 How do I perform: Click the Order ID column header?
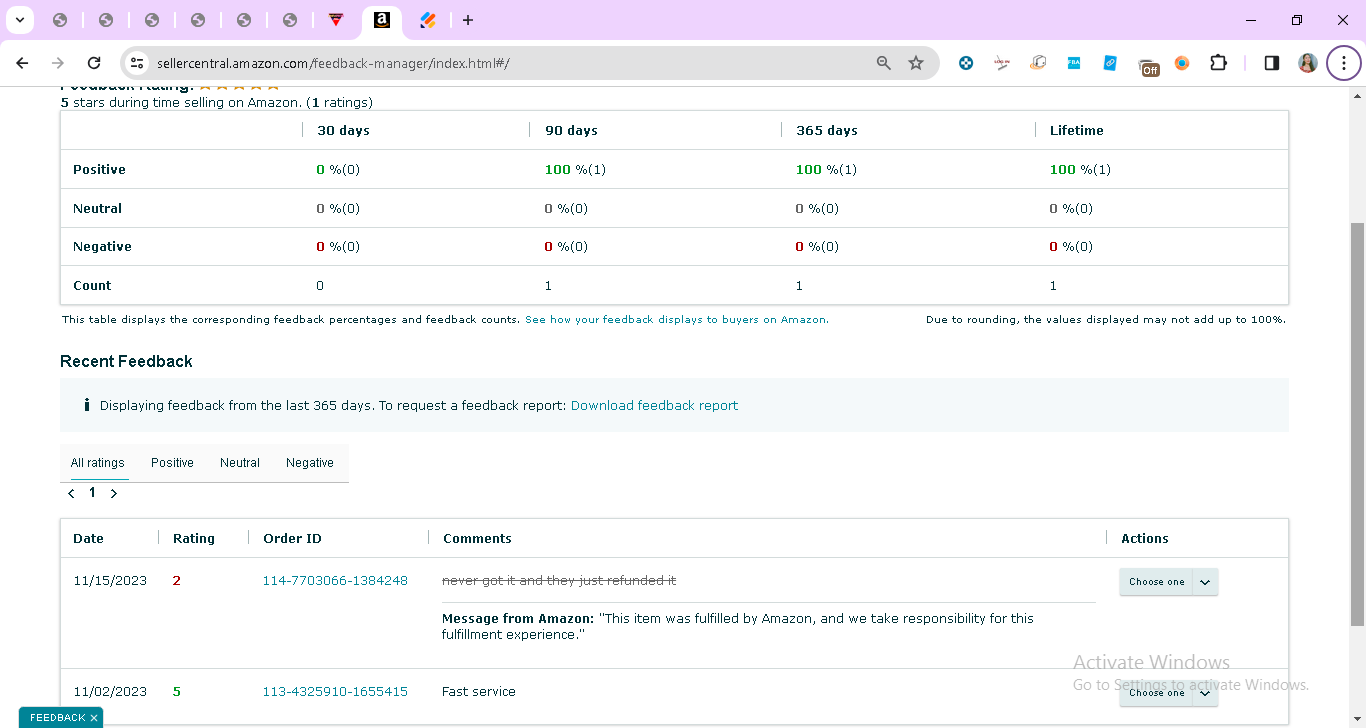pyautogui.click(x=292, y=539)
